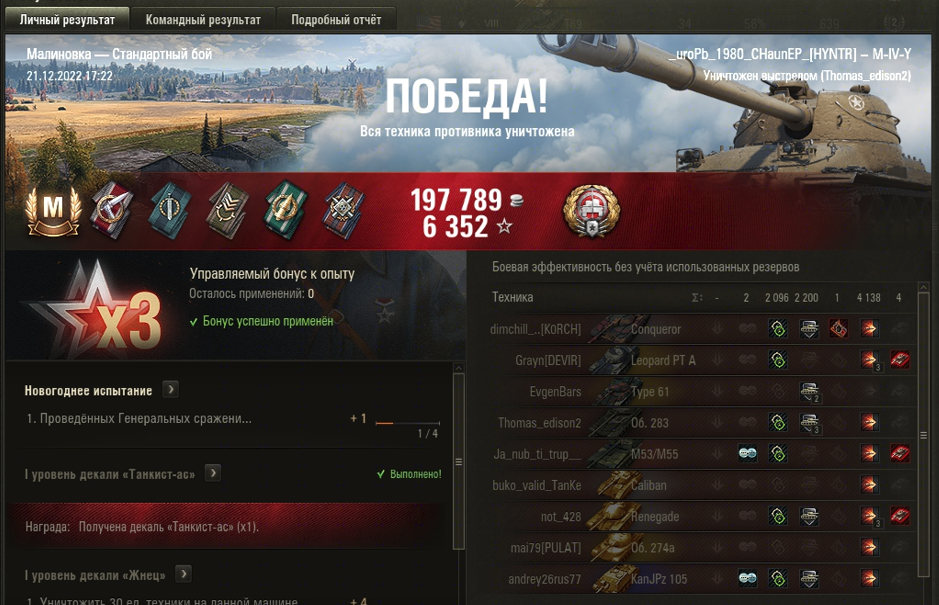Click the plaid crosshair ribbon award icon
The height and width of the screenshot is (605, 939).
[343, 211]
